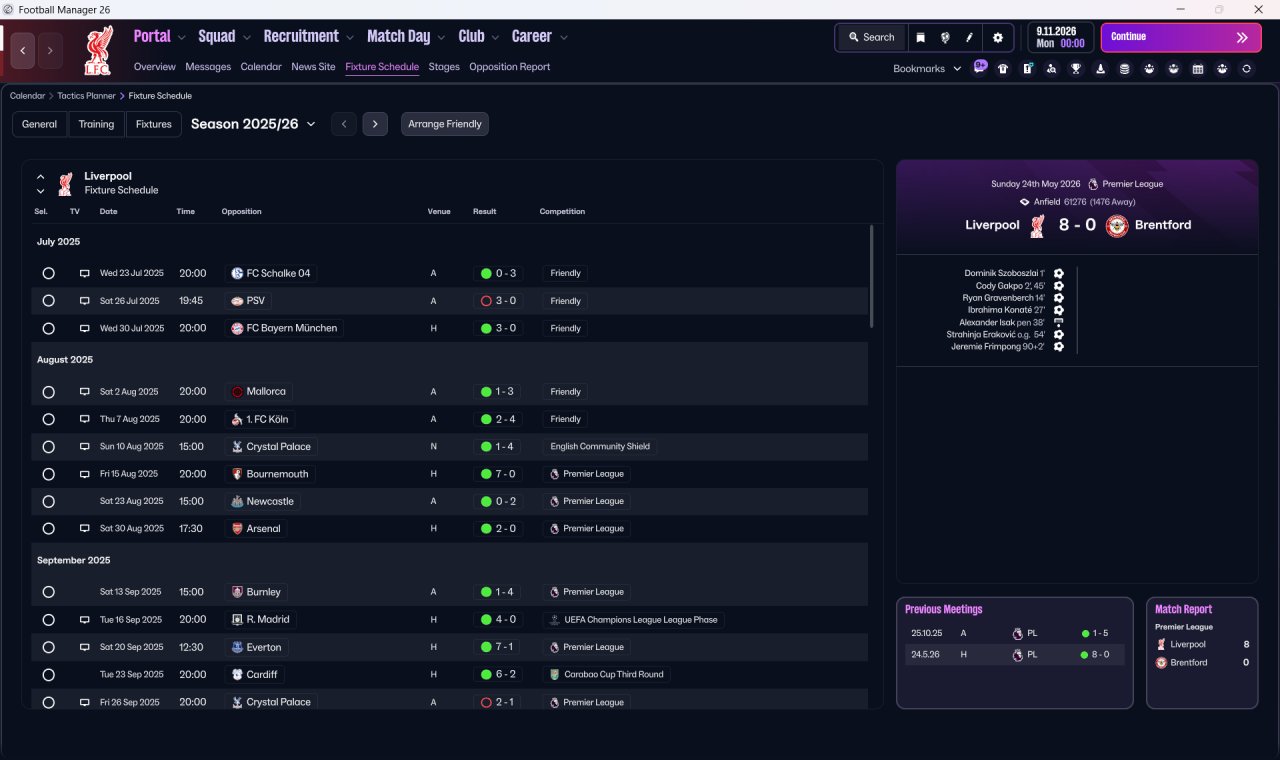Switch to the Overview tab

pos(155,67)
